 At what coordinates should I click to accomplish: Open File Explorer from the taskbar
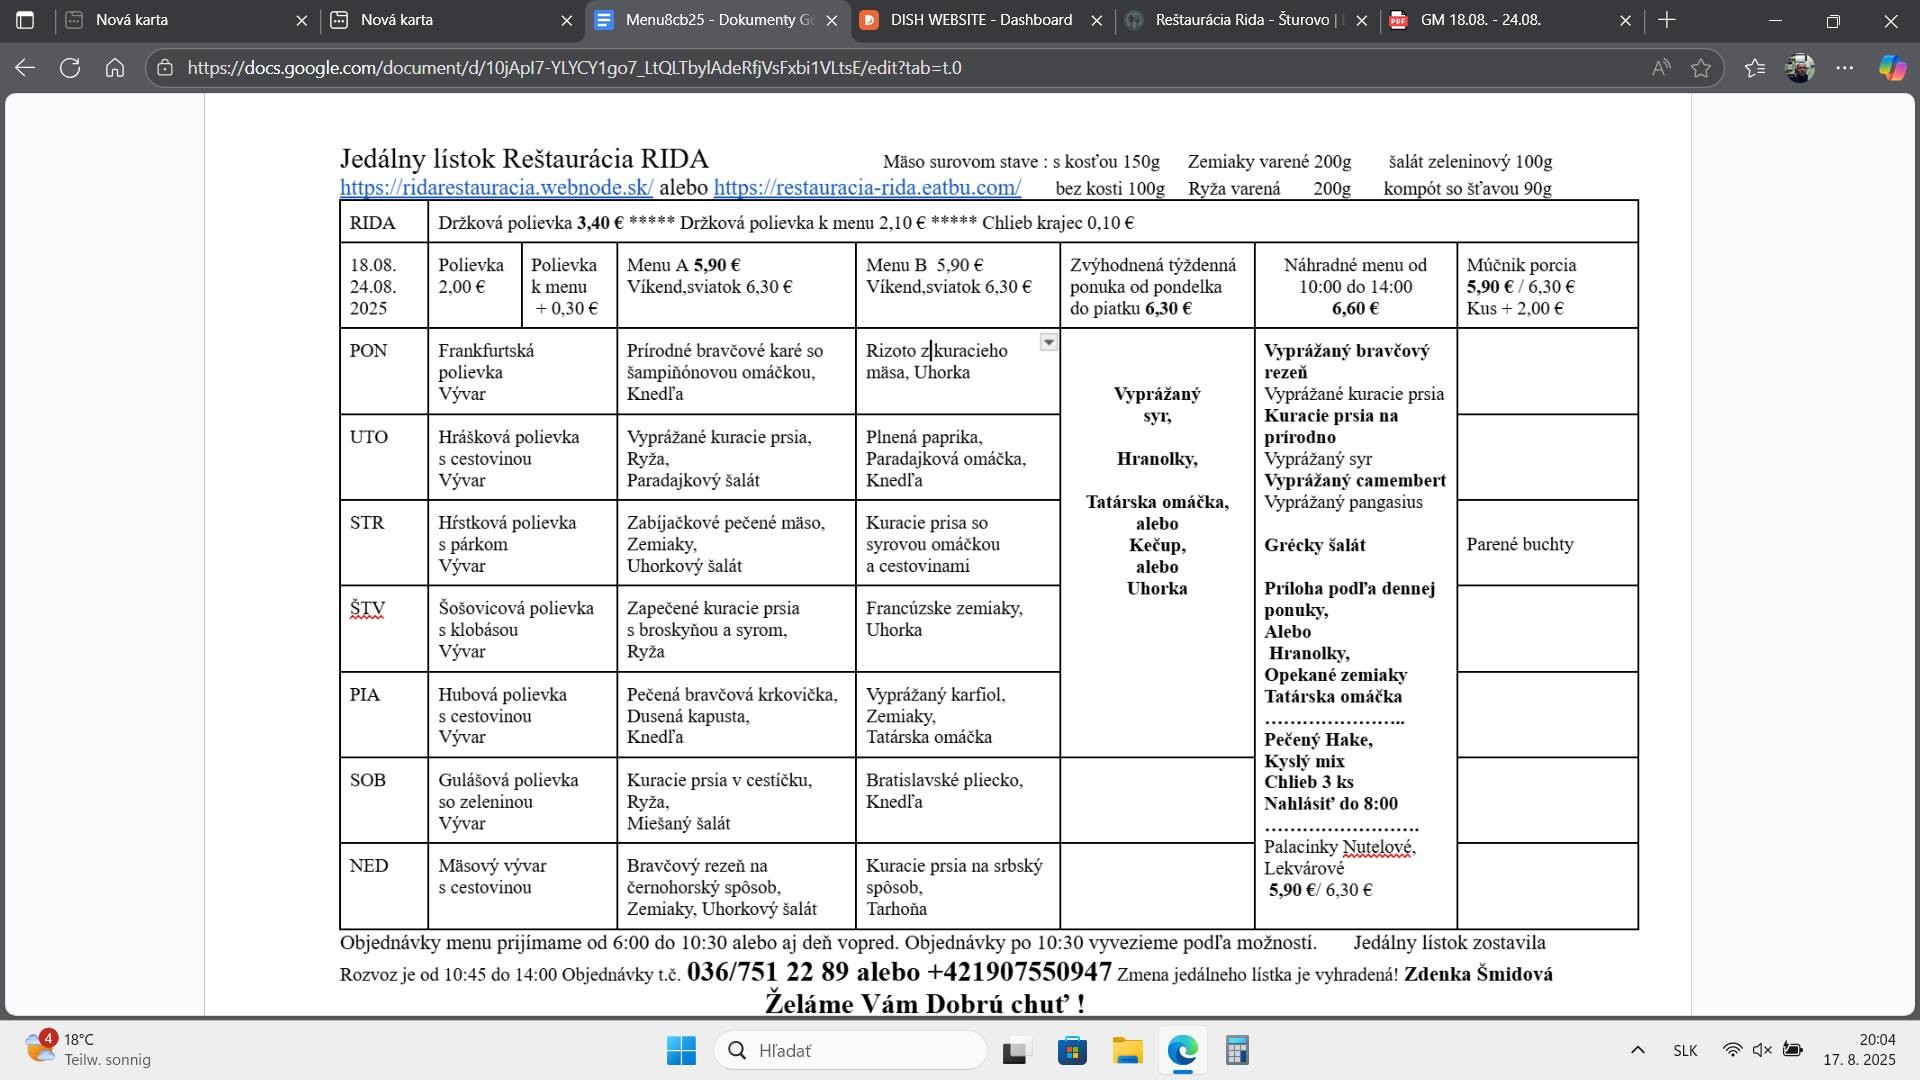tap(1127, 1051)
